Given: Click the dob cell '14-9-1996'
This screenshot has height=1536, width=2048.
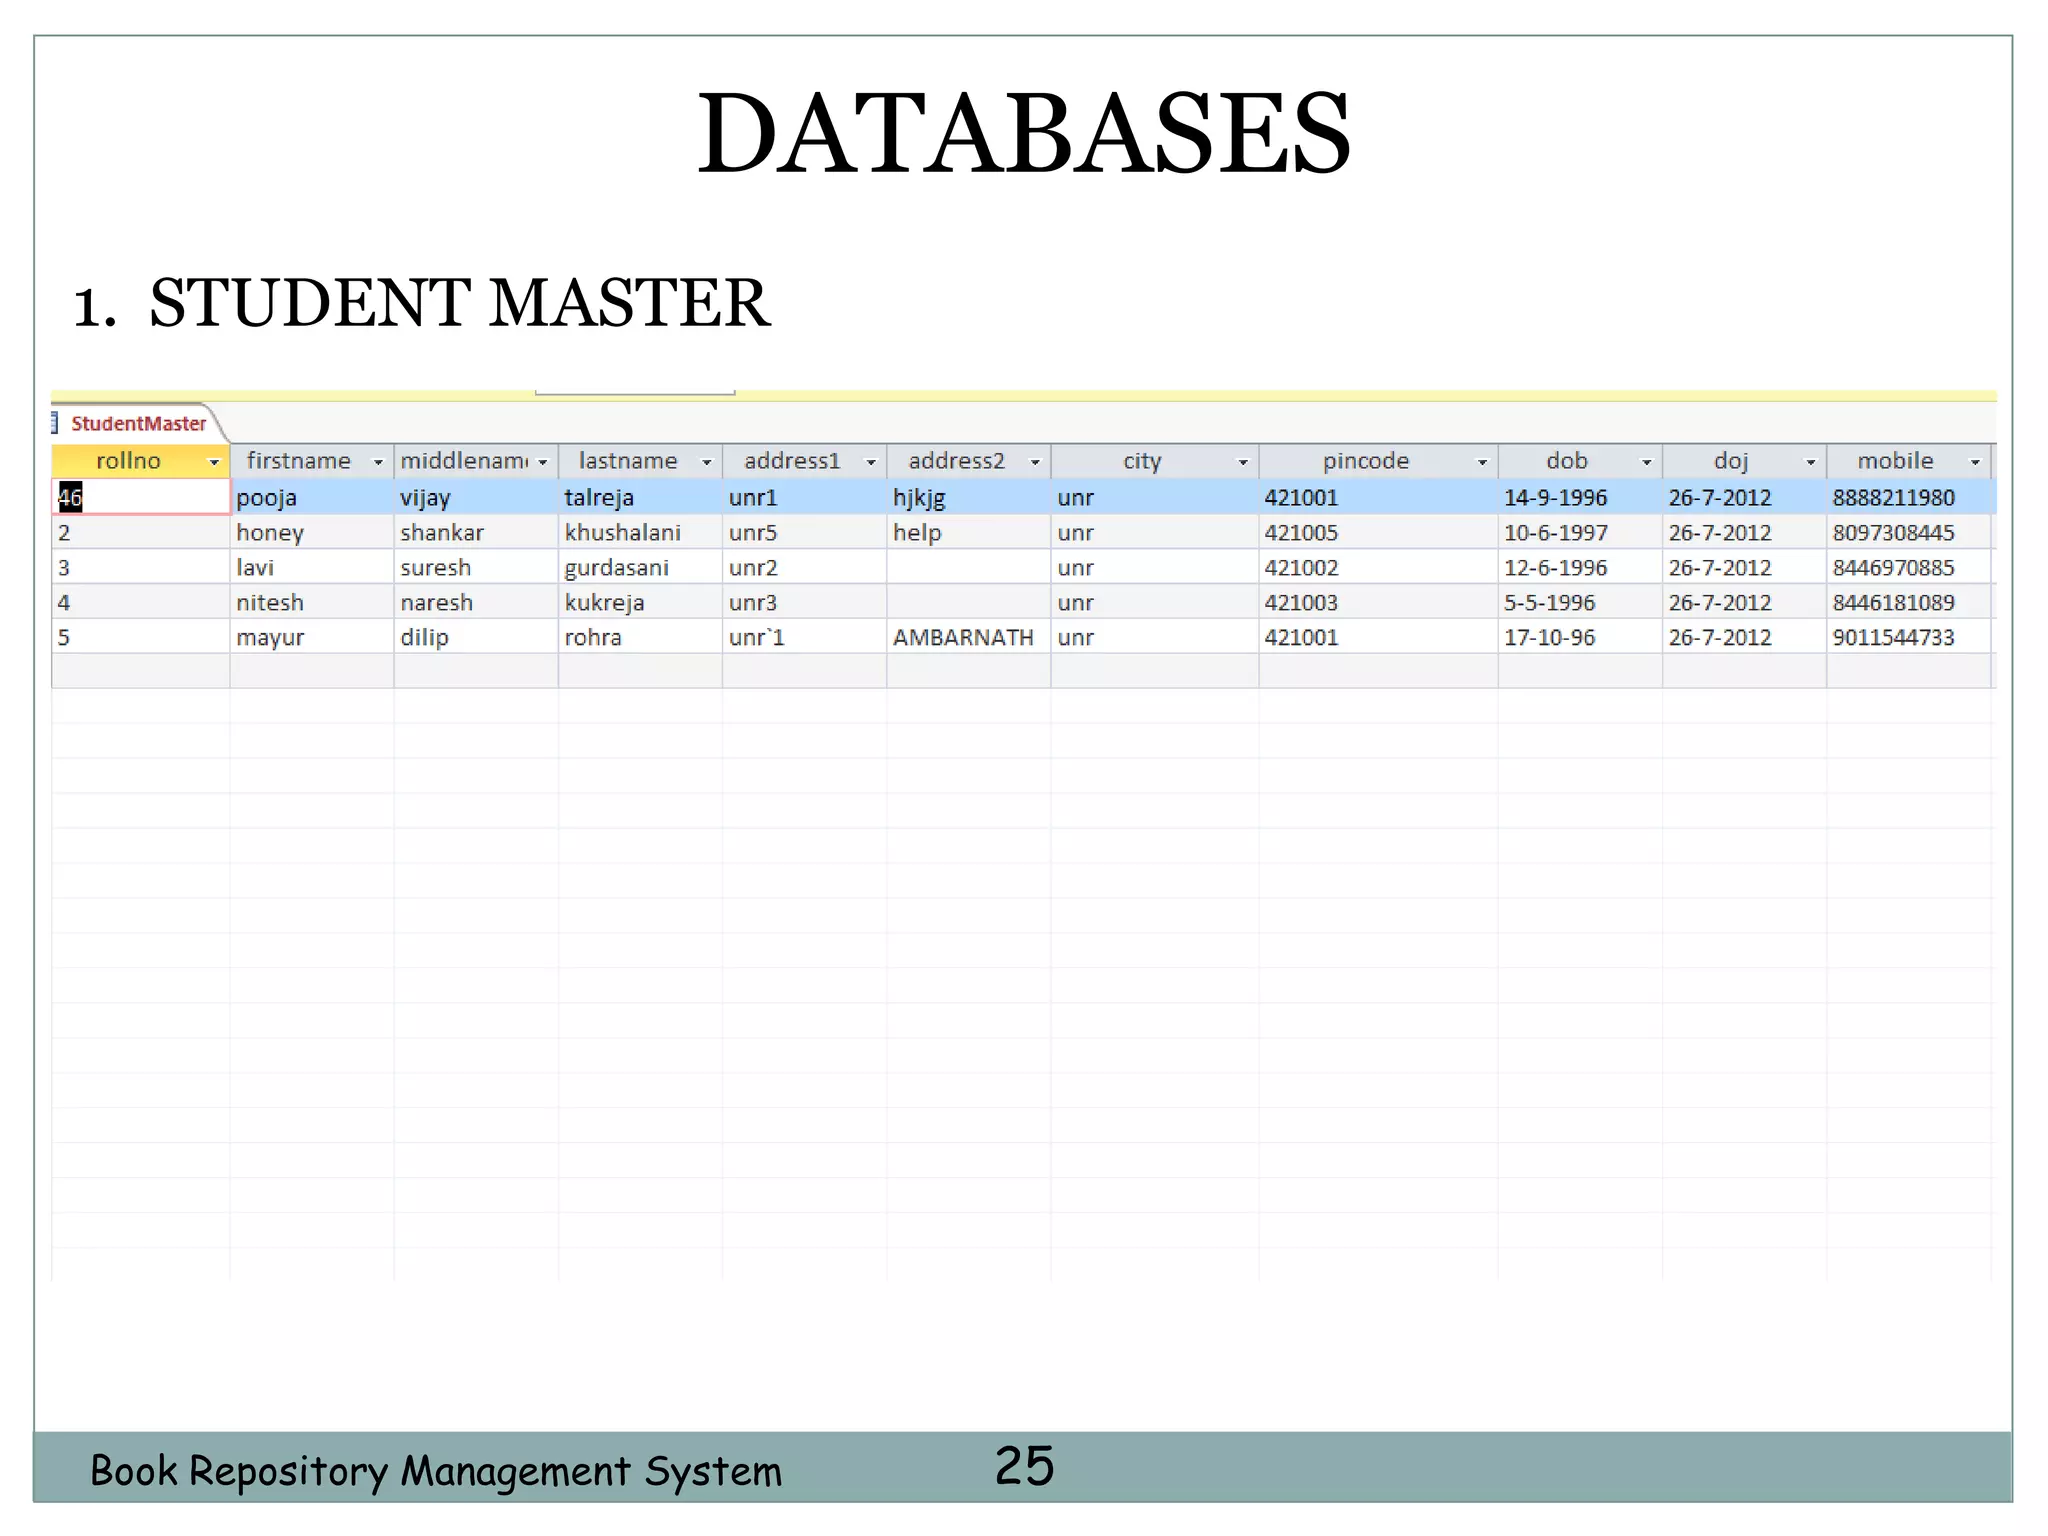Looking at the screenshot, I should click(x=1580, y=497).
